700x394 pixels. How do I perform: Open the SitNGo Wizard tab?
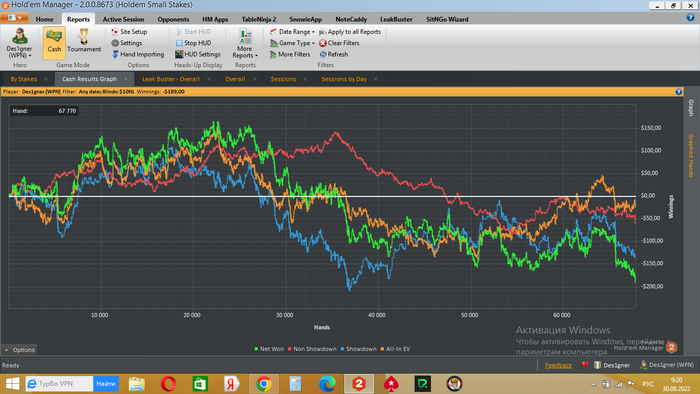[x=447, y=19]
